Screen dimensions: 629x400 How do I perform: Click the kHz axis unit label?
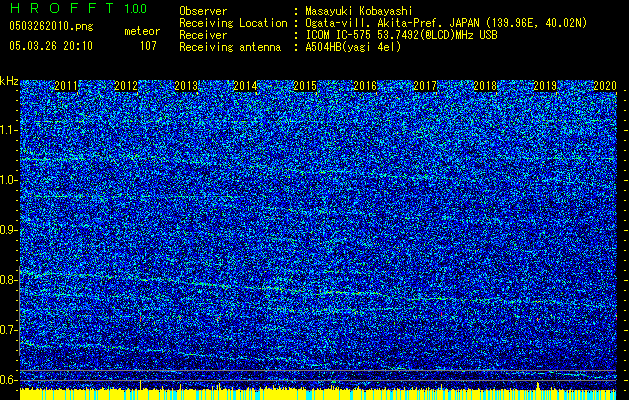click(9, 81)
